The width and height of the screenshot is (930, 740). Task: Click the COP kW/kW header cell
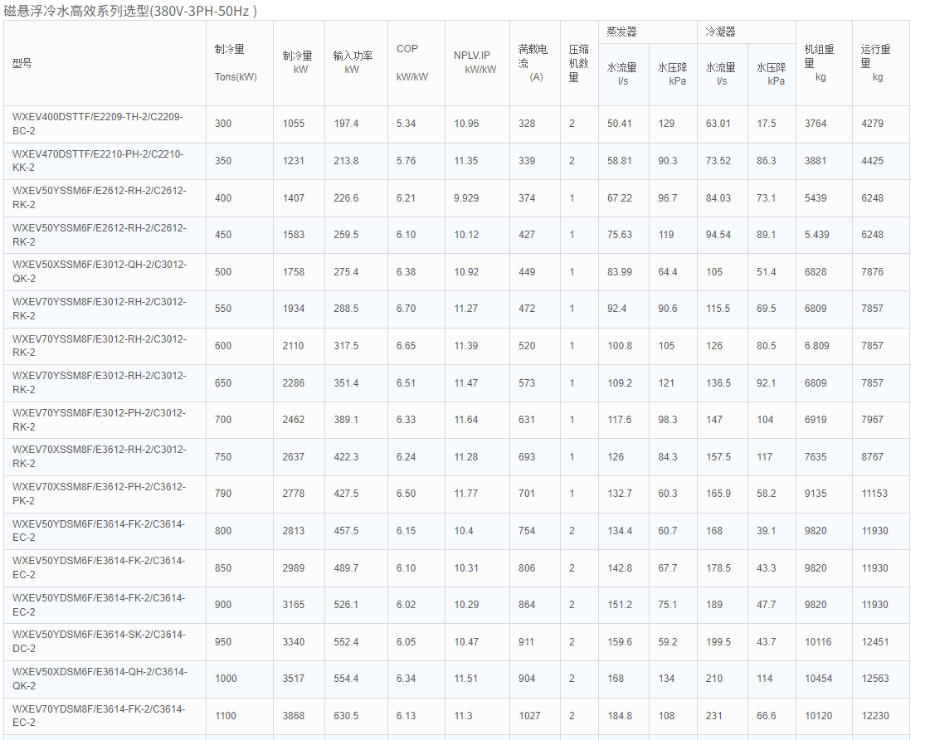tap(411, 62)
